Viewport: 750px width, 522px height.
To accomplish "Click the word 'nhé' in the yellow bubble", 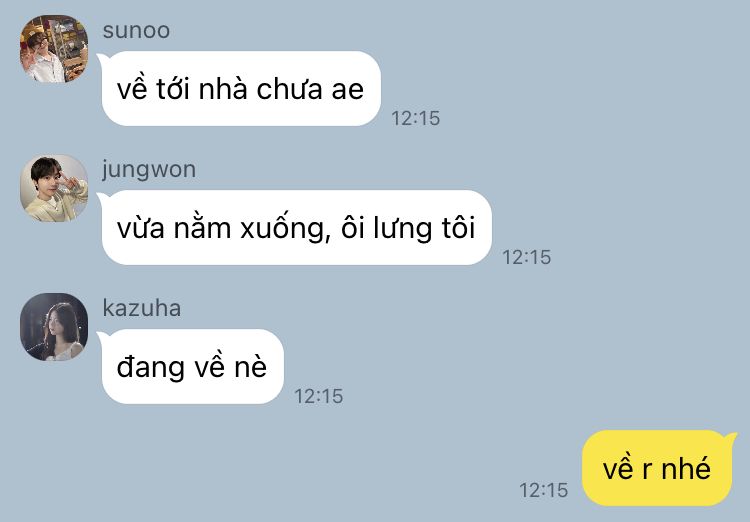I will [686, 467].
